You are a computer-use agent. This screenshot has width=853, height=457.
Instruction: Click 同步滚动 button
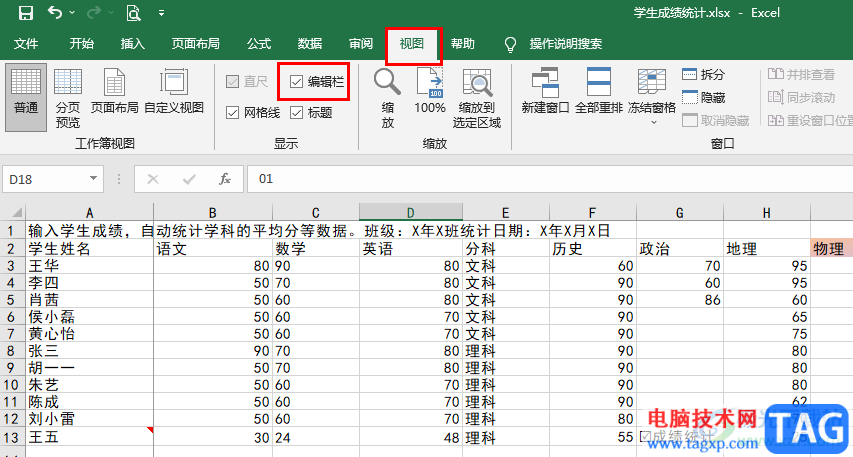tap(801, 97)
